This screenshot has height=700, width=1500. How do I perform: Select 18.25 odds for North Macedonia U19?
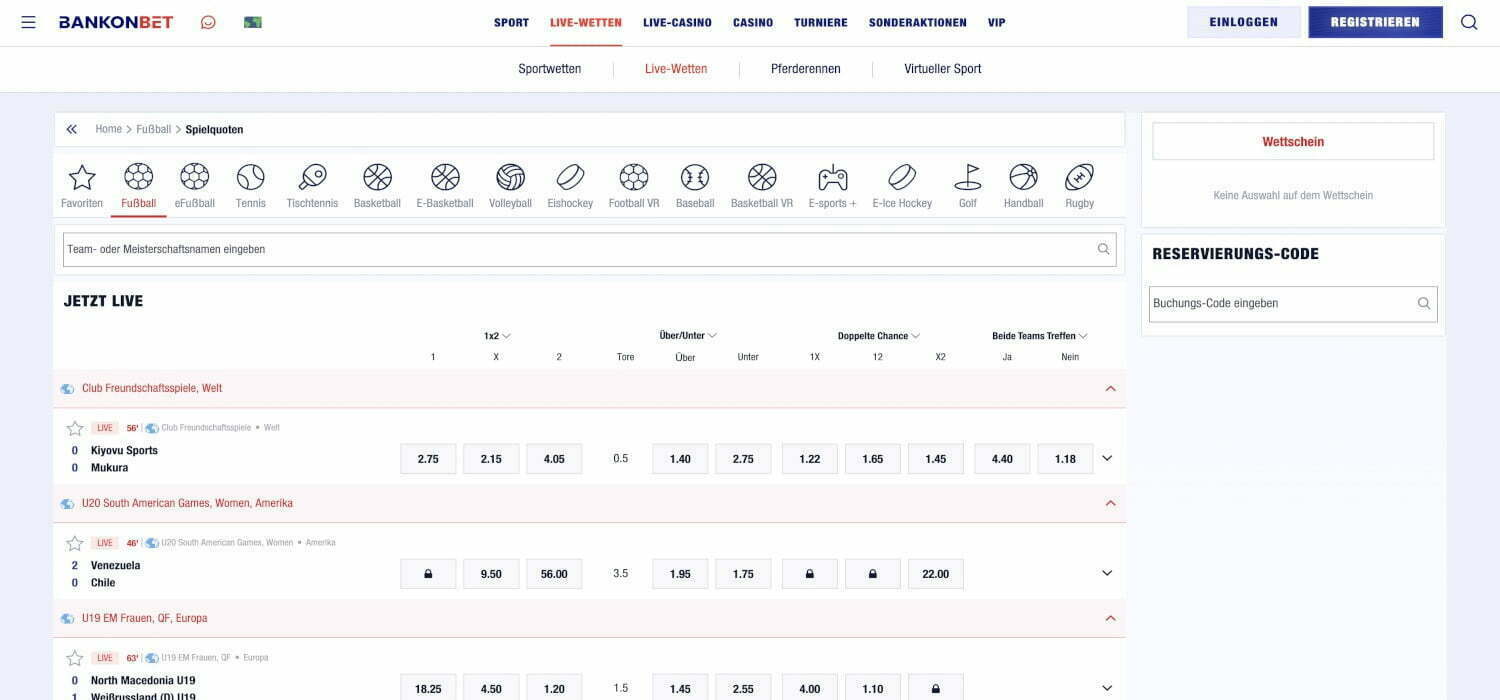pos(428,687)
